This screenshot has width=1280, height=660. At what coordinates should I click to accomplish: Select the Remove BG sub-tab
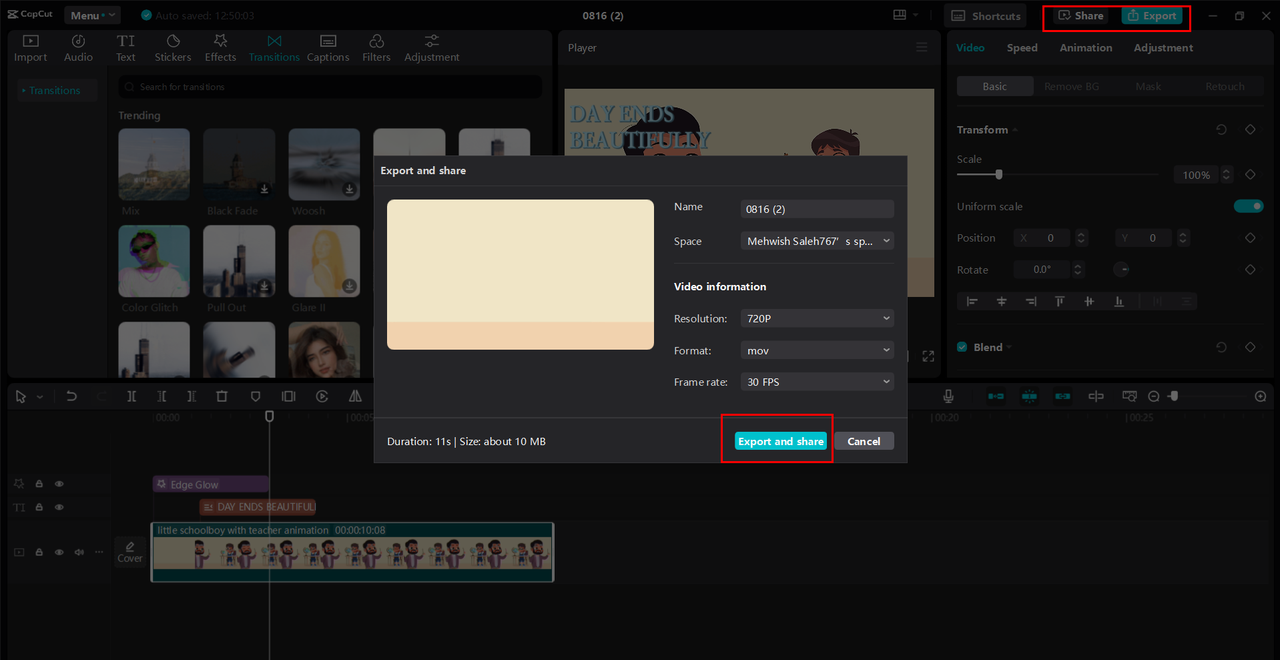coord(1071,86)
